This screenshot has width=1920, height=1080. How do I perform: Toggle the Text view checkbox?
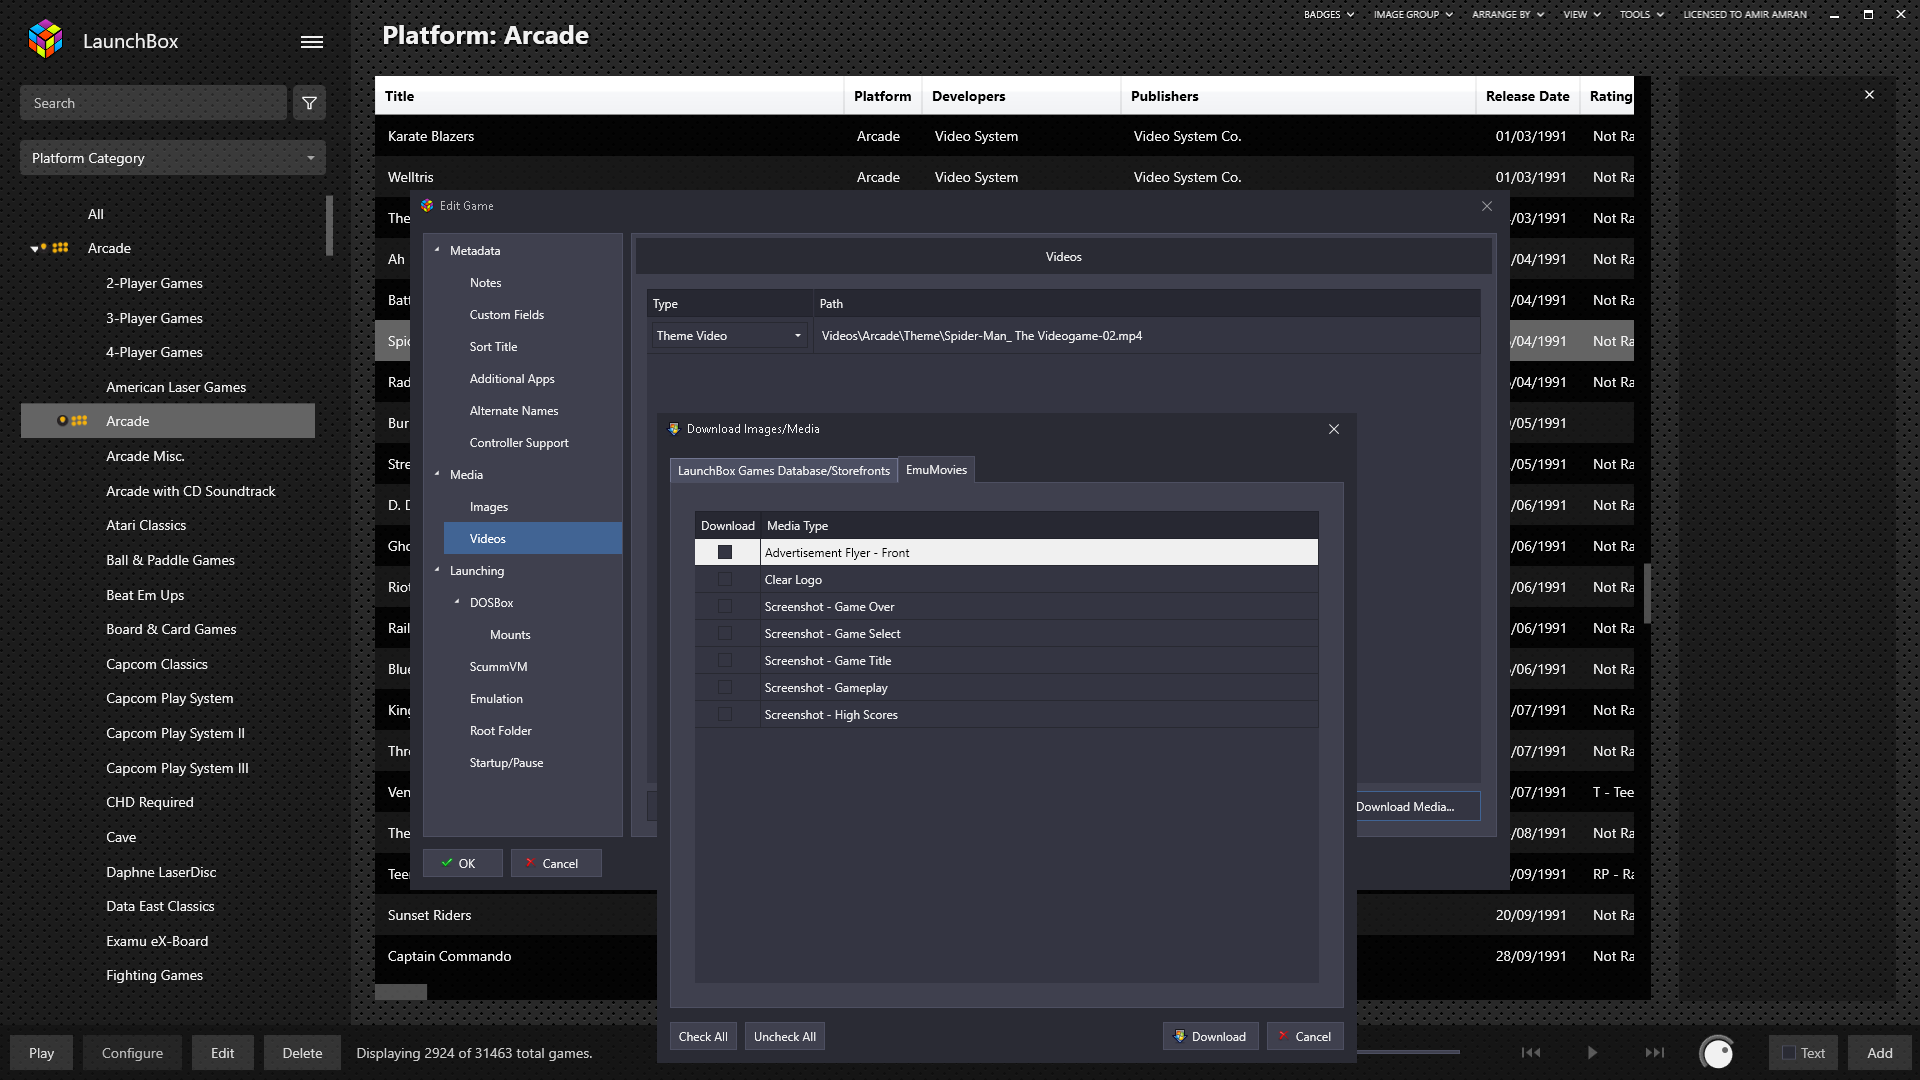1789,1053
